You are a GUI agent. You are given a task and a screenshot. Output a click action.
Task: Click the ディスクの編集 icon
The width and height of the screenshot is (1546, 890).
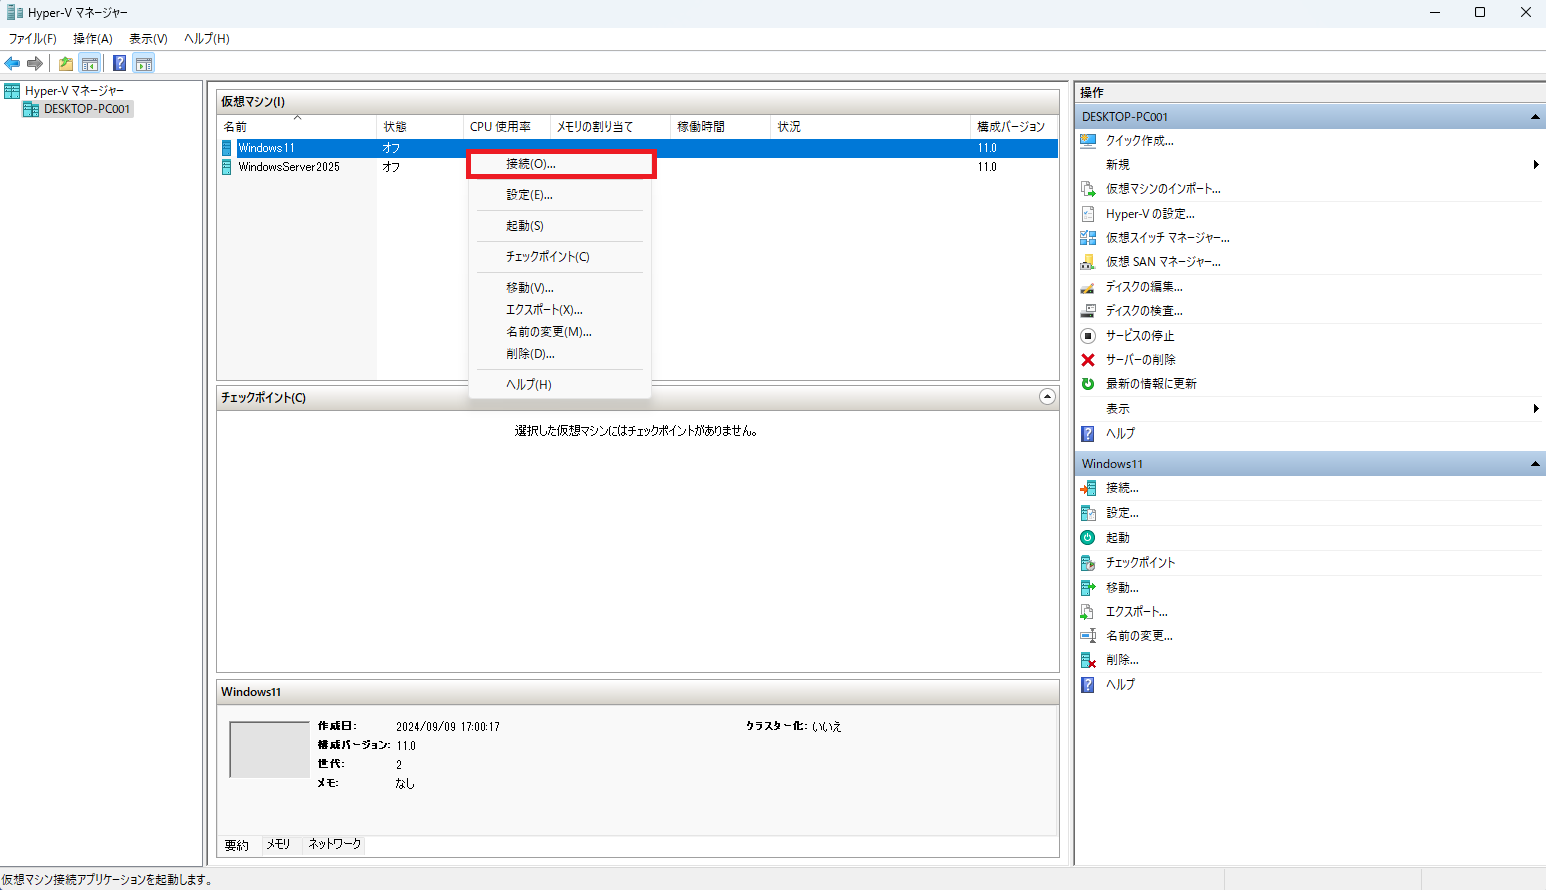click(x=1088, y=287)
